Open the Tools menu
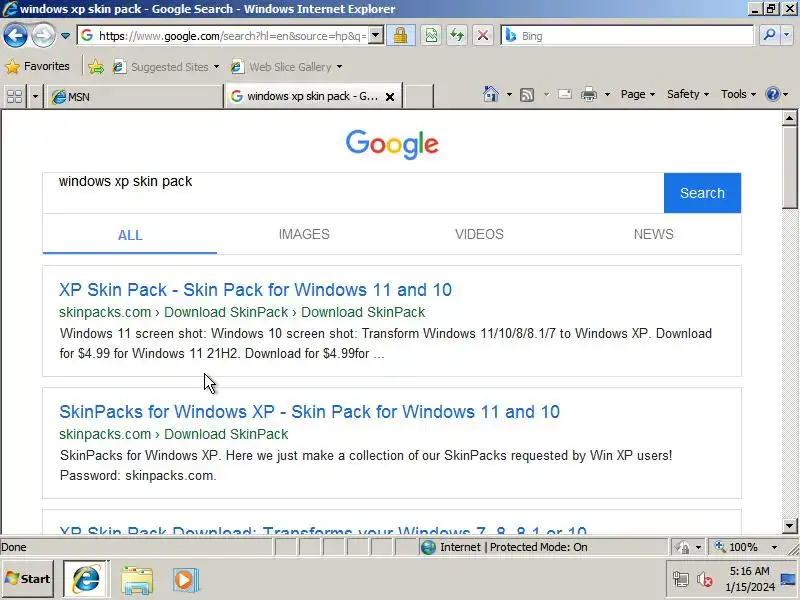This screenshot has height=600, width=800. 738,94
